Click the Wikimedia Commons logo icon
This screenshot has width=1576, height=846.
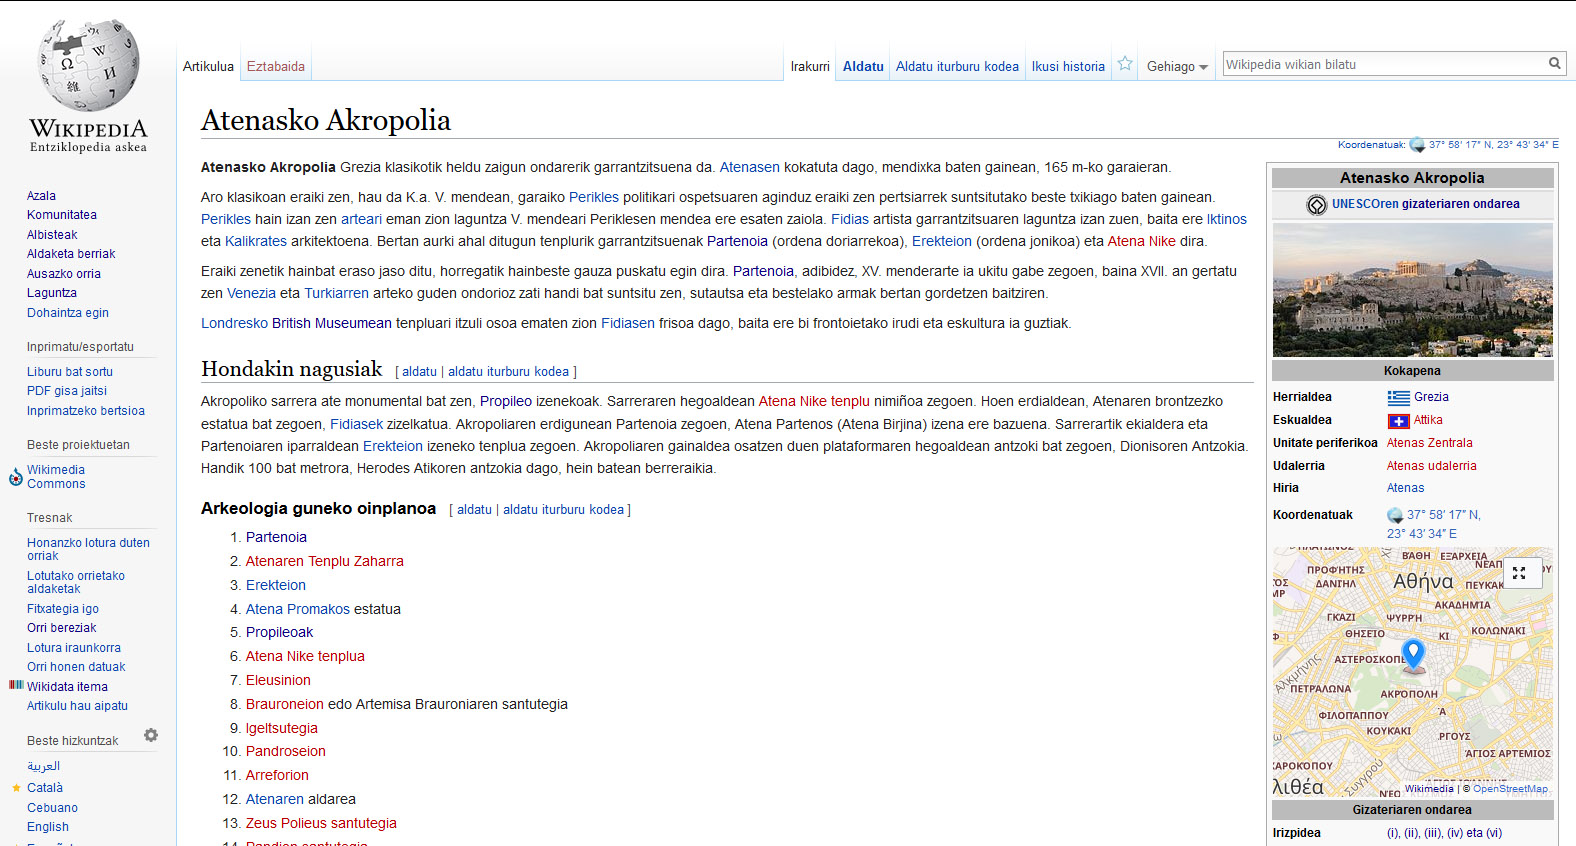coord(16,477)
